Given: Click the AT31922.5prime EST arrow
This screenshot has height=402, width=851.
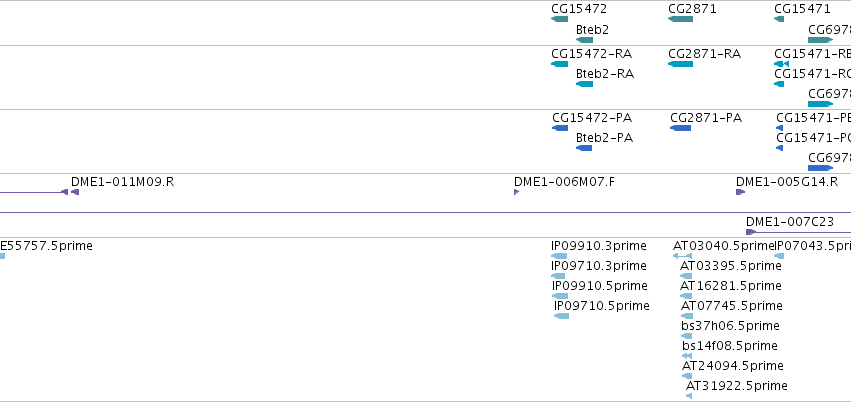Looking at the screenshot, I should pos(689,396).
